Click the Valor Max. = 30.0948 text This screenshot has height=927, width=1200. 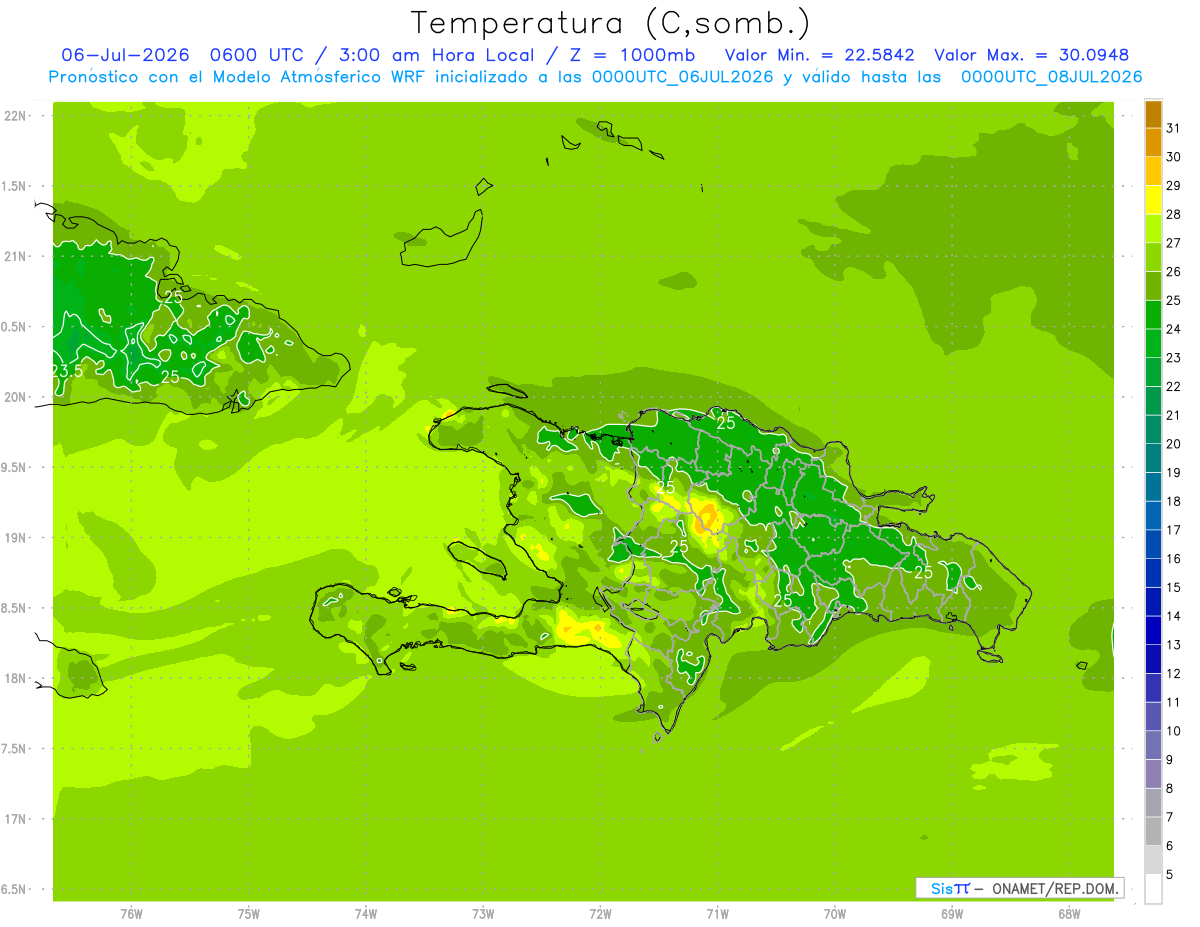(1031, 55)
